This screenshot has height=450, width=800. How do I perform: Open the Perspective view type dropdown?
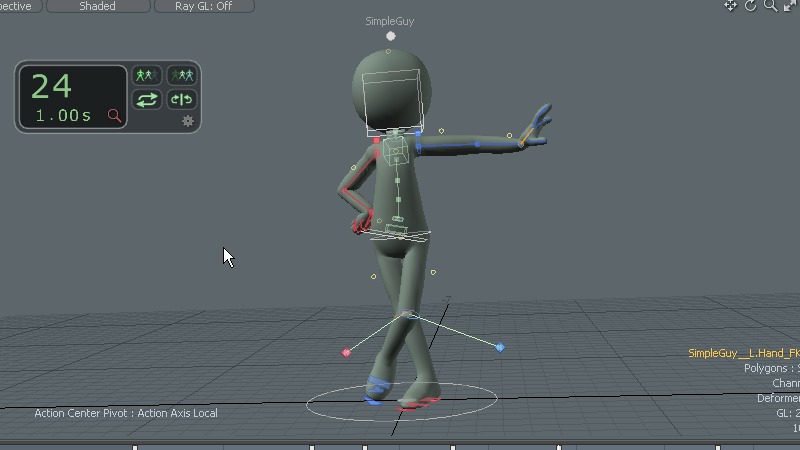click(18, 6)
